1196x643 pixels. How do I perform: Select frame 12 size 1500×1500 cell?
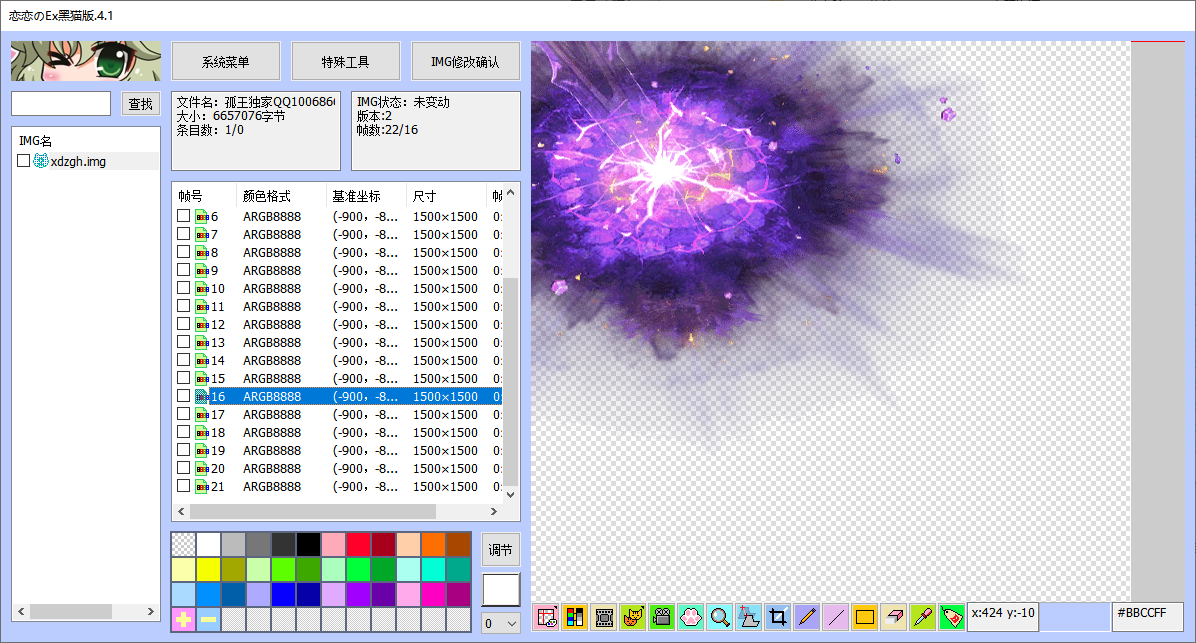click(x=445, y=324)
